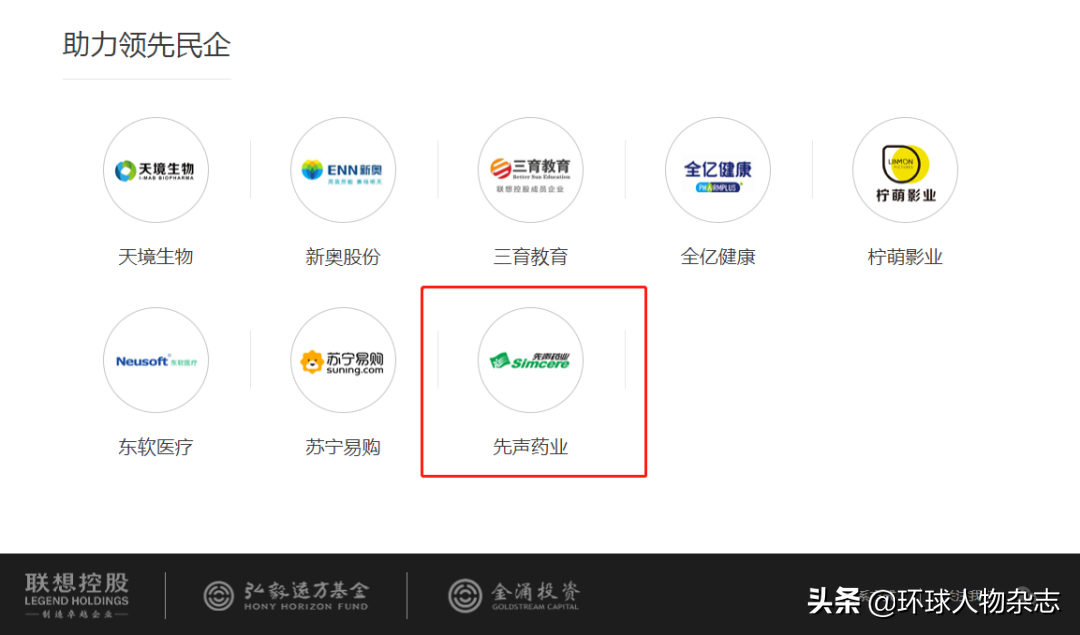The width and height of the screenshot is (1080, 635).
Task: Click the 联想控股 Legend Holdings footer logo
Action: tap(77, 595)
